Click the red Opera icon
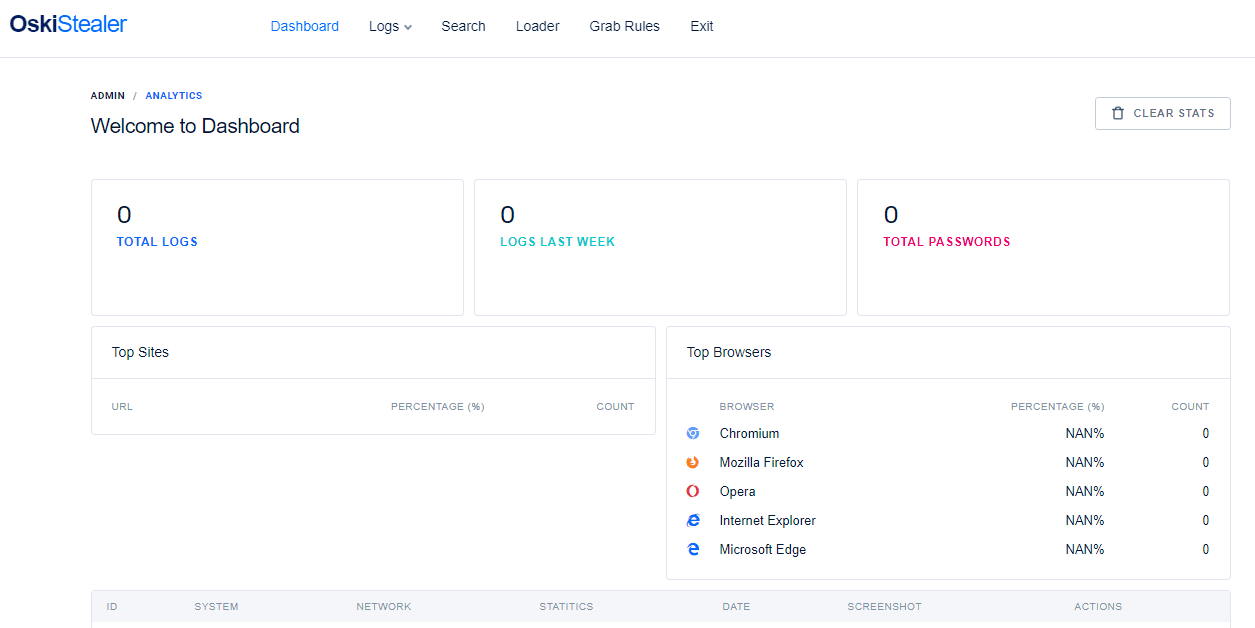The width and height of the screenshot is (1255, 628). pos(693,492)
